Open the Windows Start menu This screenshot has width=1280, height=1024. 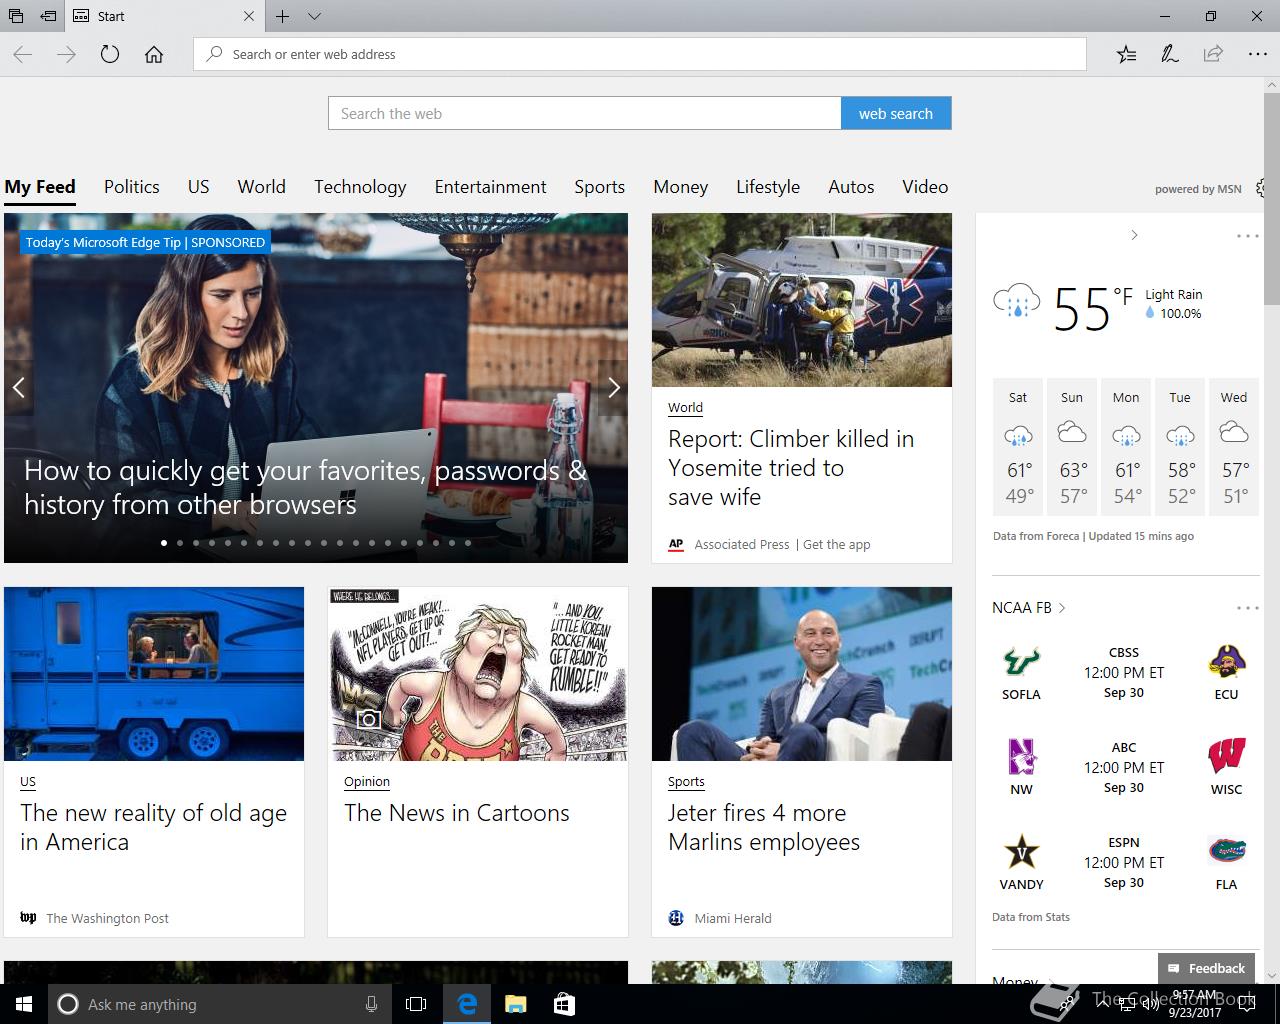pyautogui.click(x=24, y=1004)
